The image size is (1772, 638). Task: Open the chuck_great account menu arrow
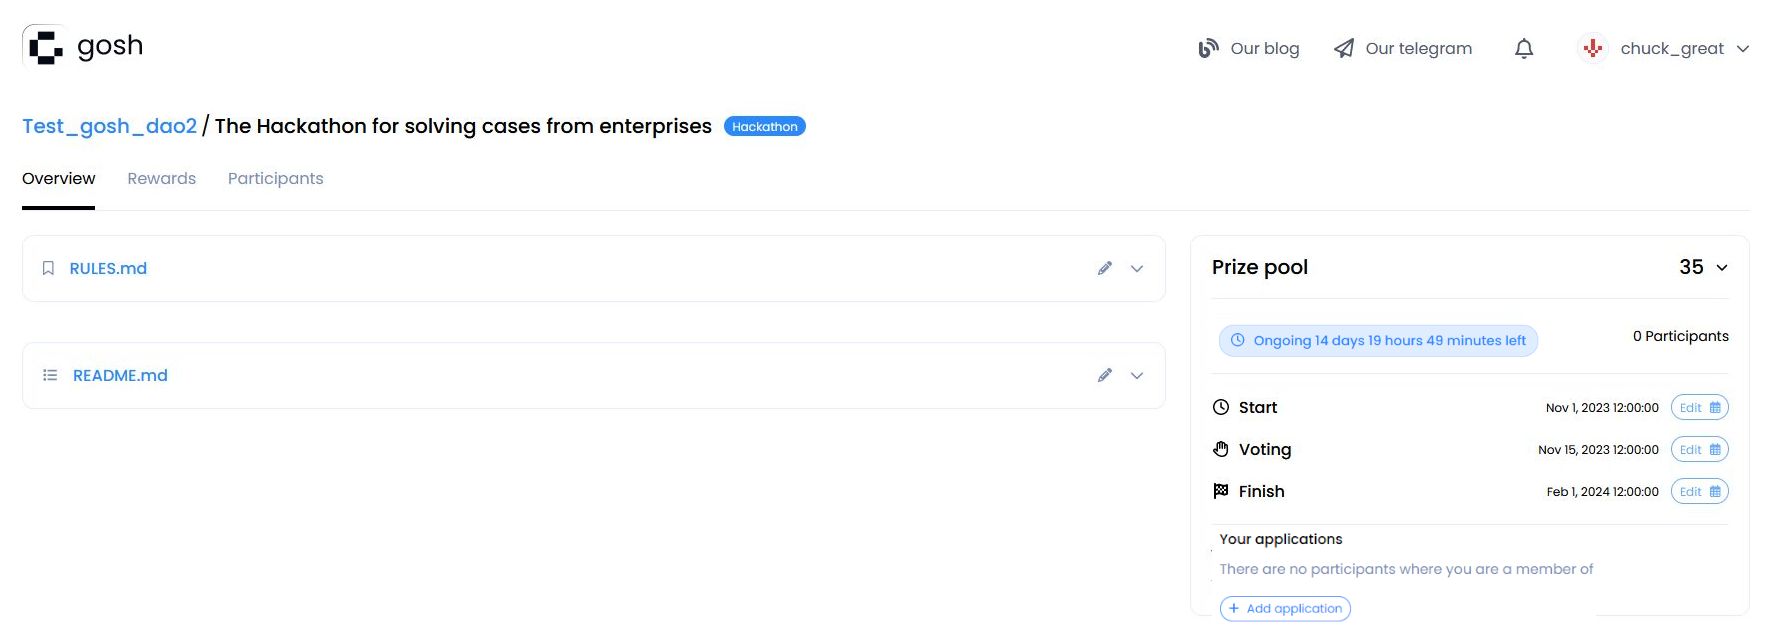(1743, 48)
